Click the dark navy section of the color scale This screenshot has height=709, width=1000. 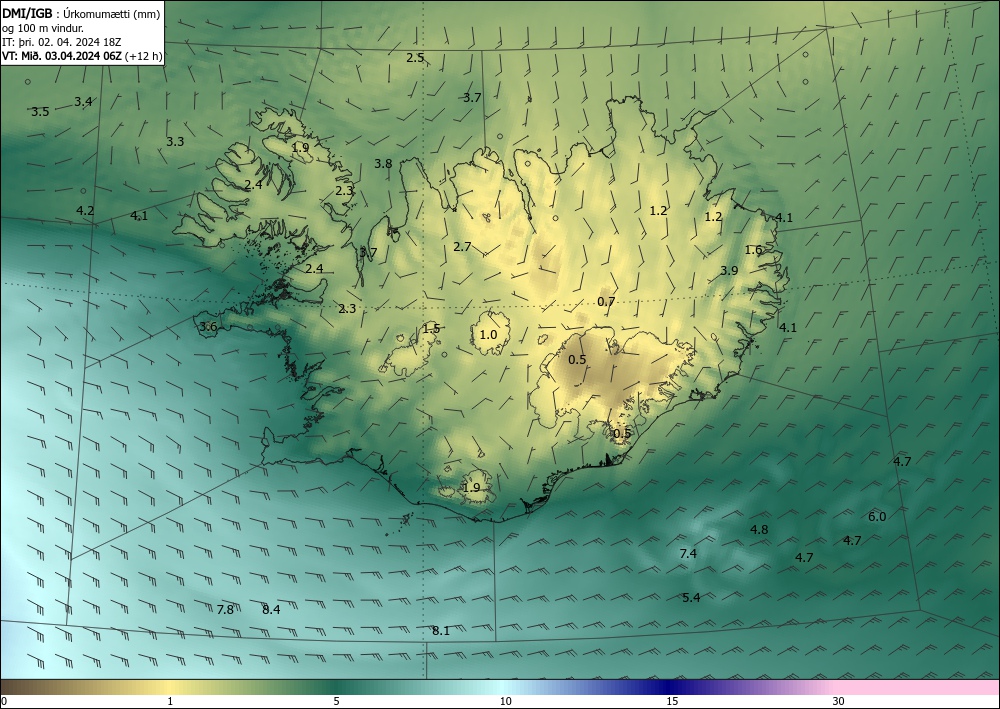tap(666, 687)
